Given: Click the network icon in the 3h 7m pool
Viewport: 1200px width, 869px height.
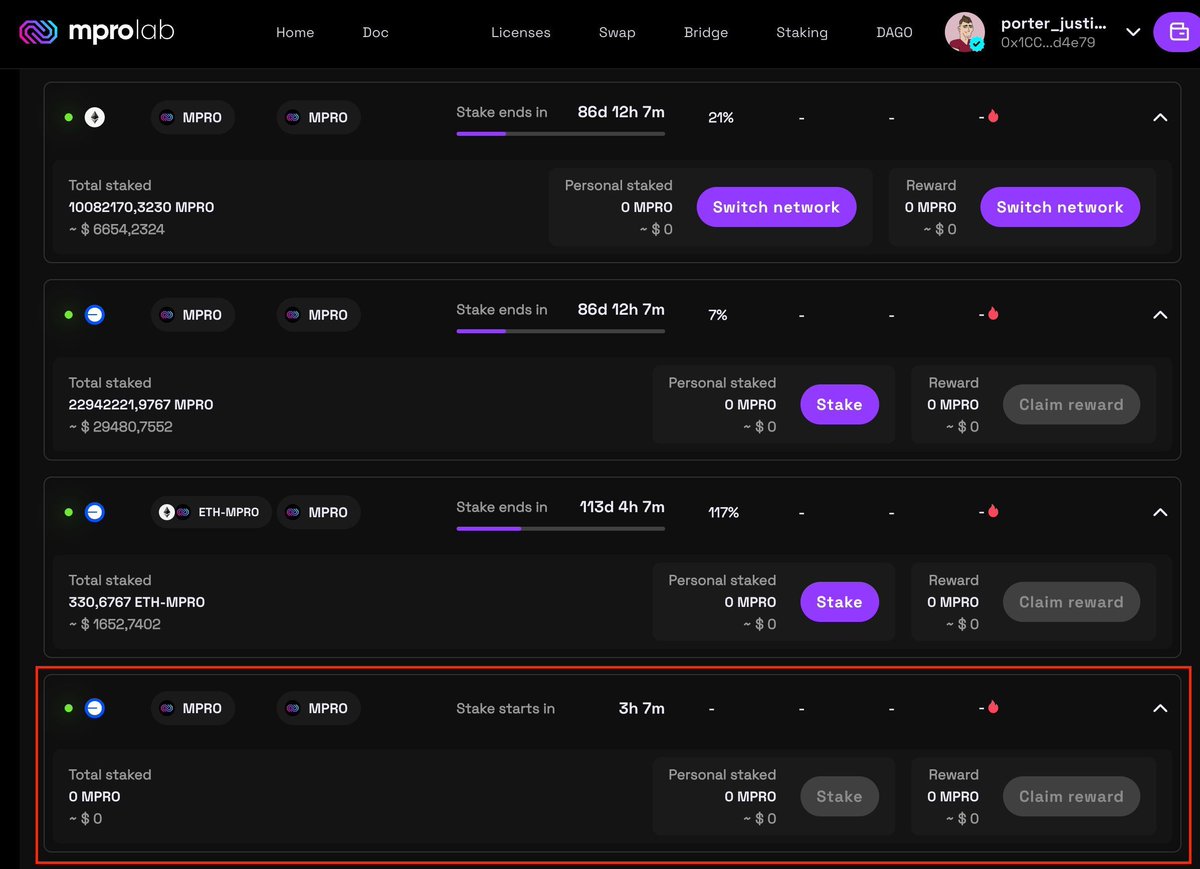Looking at the screenshot, I should [94, 708].
